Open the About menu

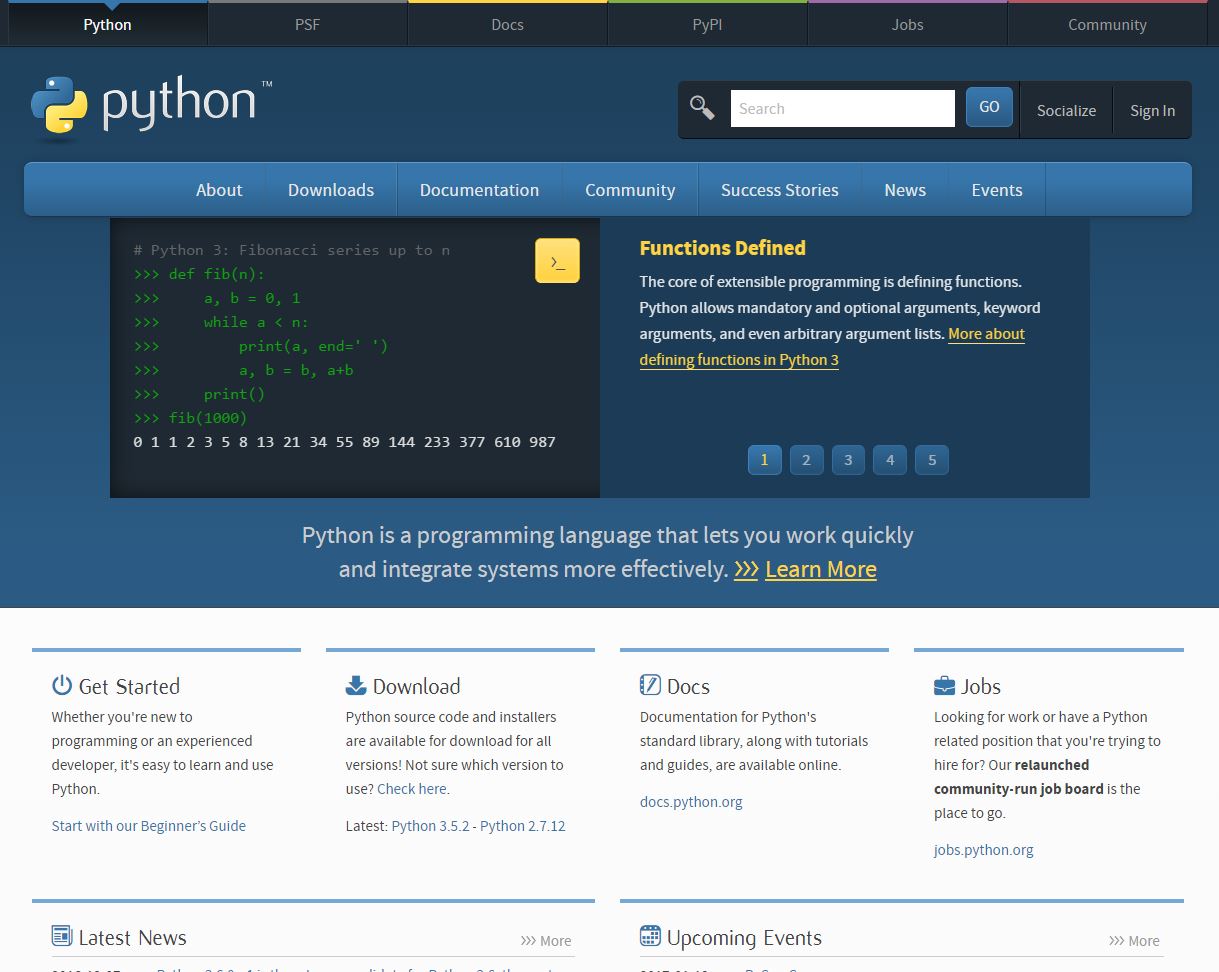[x=219, y=190]
